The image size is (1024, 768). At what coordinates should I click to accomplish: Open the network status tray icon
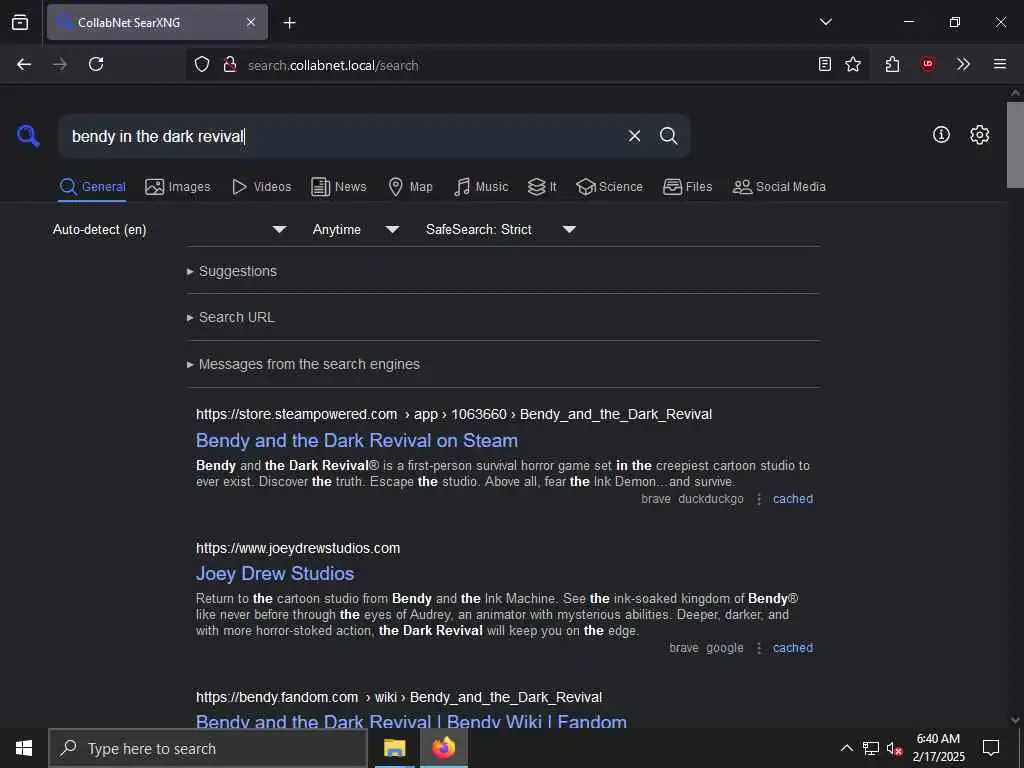point(871,748)
